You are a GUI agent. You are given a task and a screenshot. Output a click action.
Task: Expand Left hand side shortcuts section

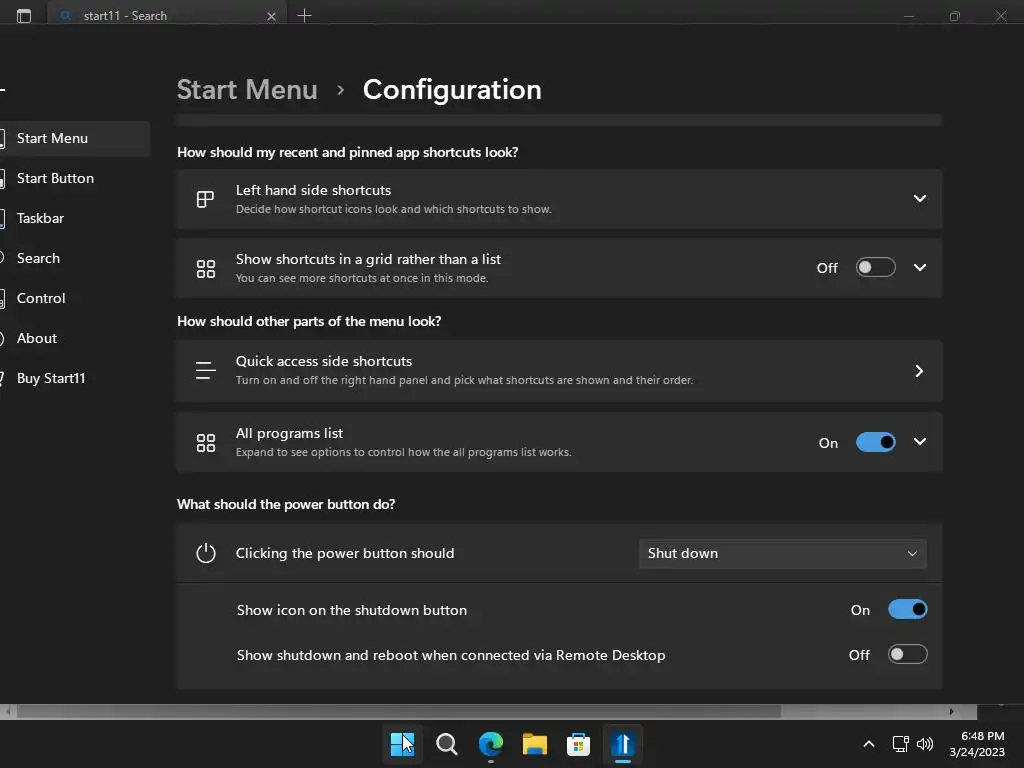[x=919, y=198]
